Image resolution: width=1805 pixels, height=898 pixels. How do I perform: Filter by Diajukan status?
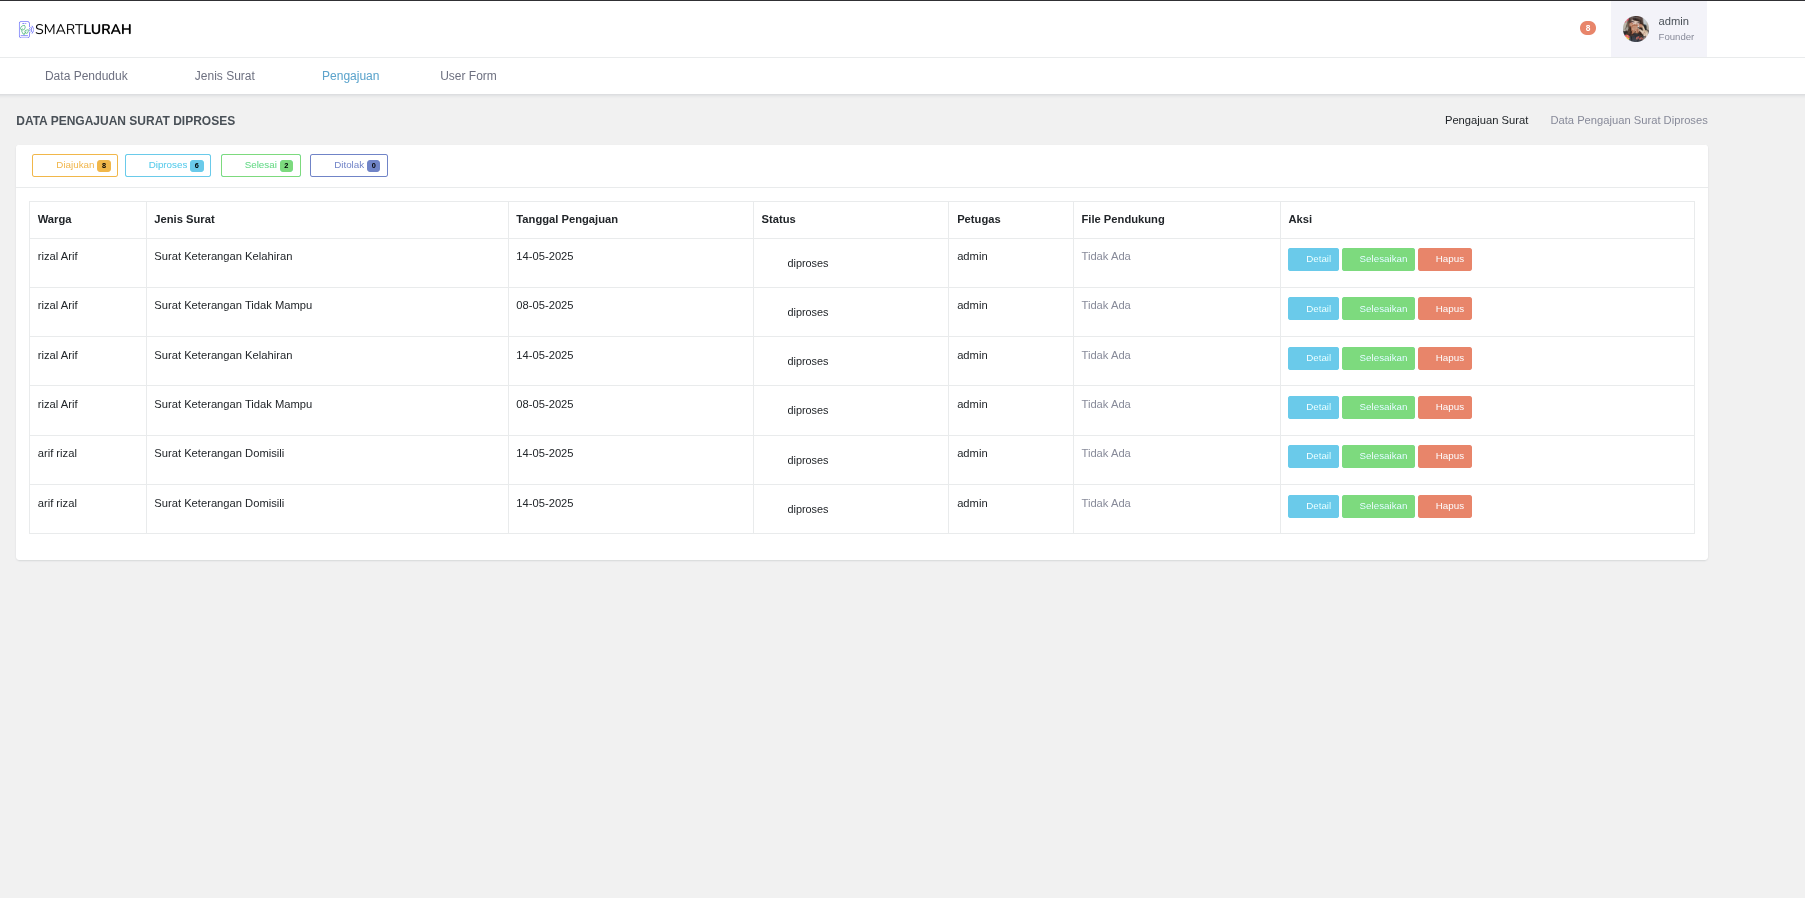pos(75,166)
